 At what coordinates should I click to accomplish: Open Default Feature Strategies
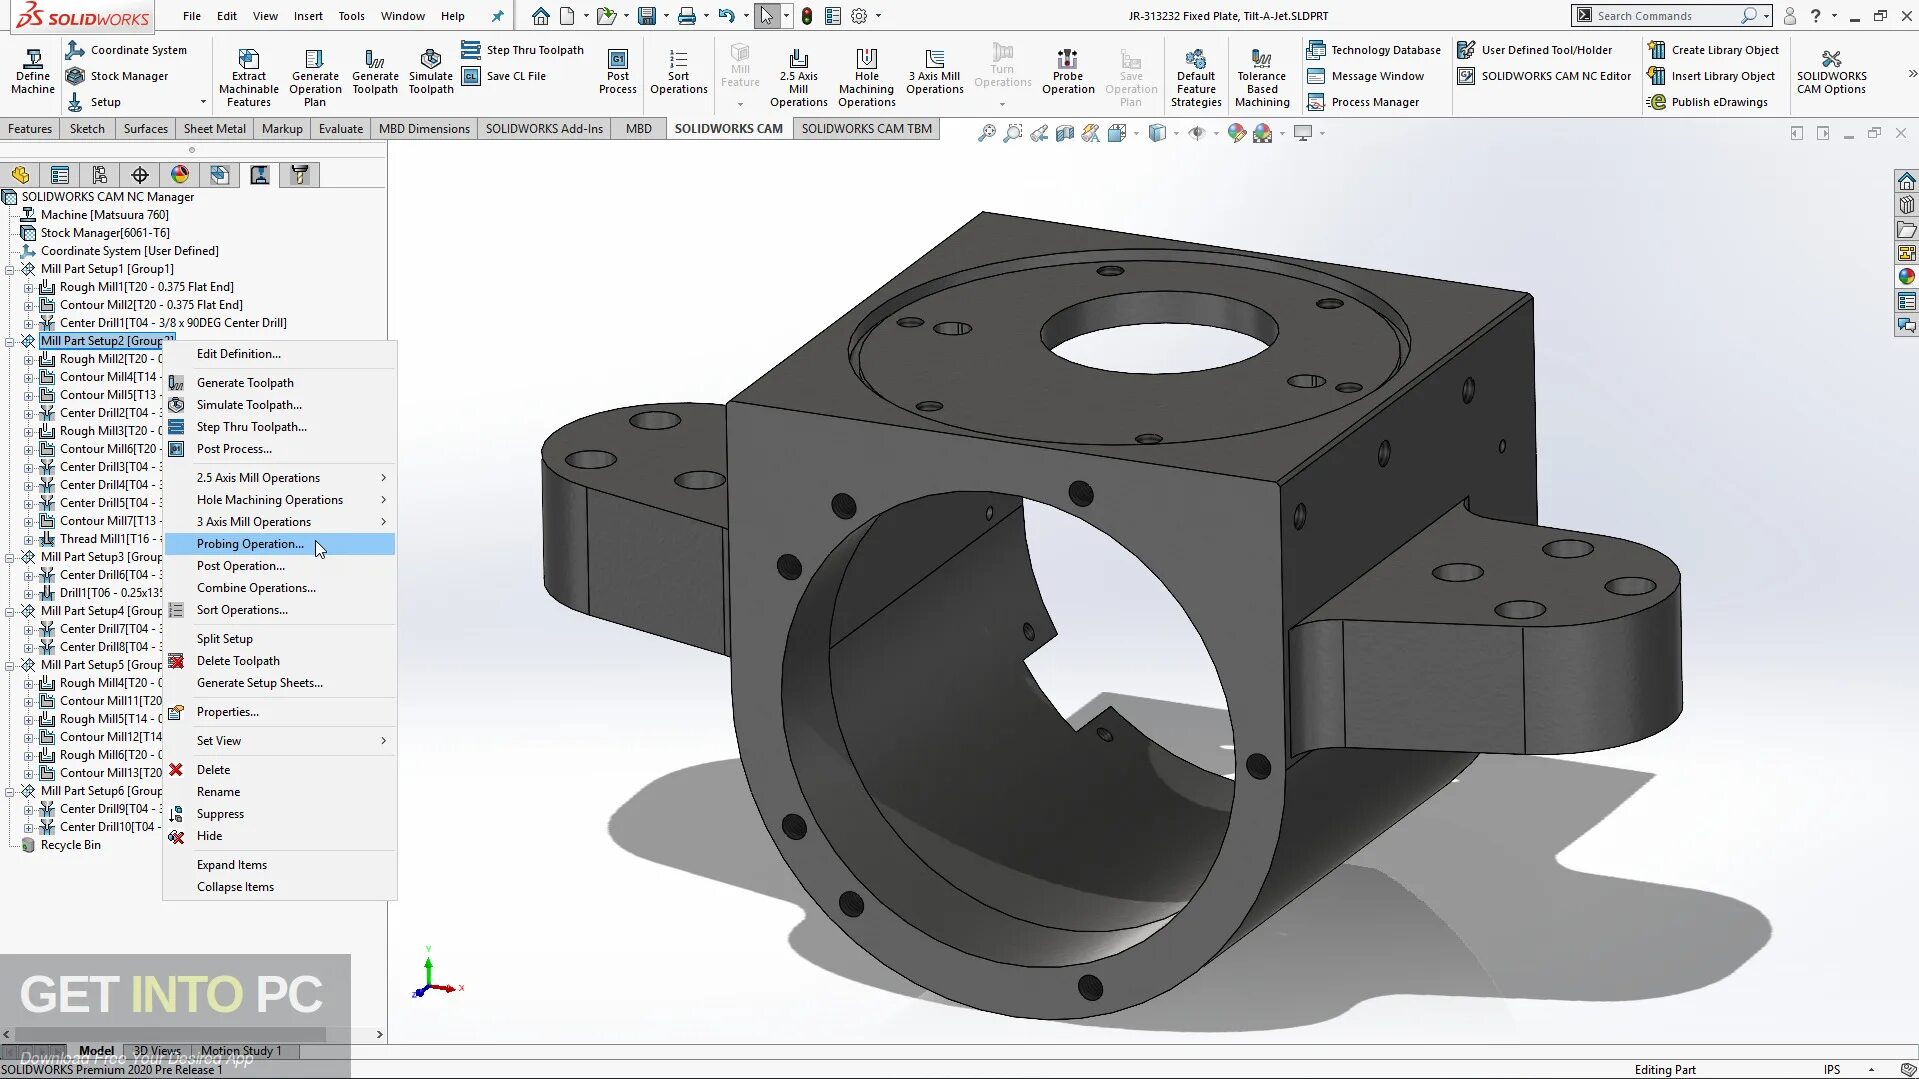click(1196, 76)
